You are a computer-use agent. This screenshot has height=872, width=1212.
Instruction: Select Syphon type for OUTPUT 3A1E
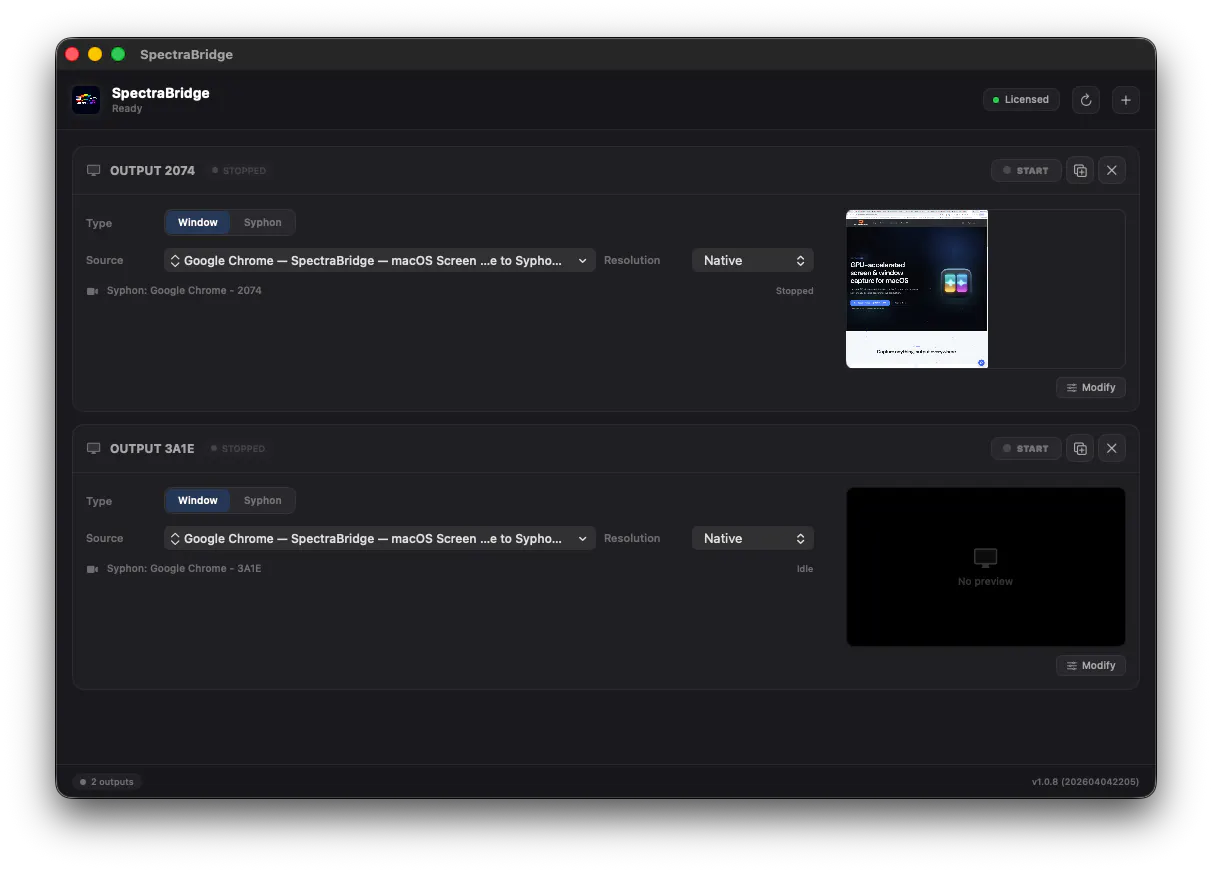(263, 501)
